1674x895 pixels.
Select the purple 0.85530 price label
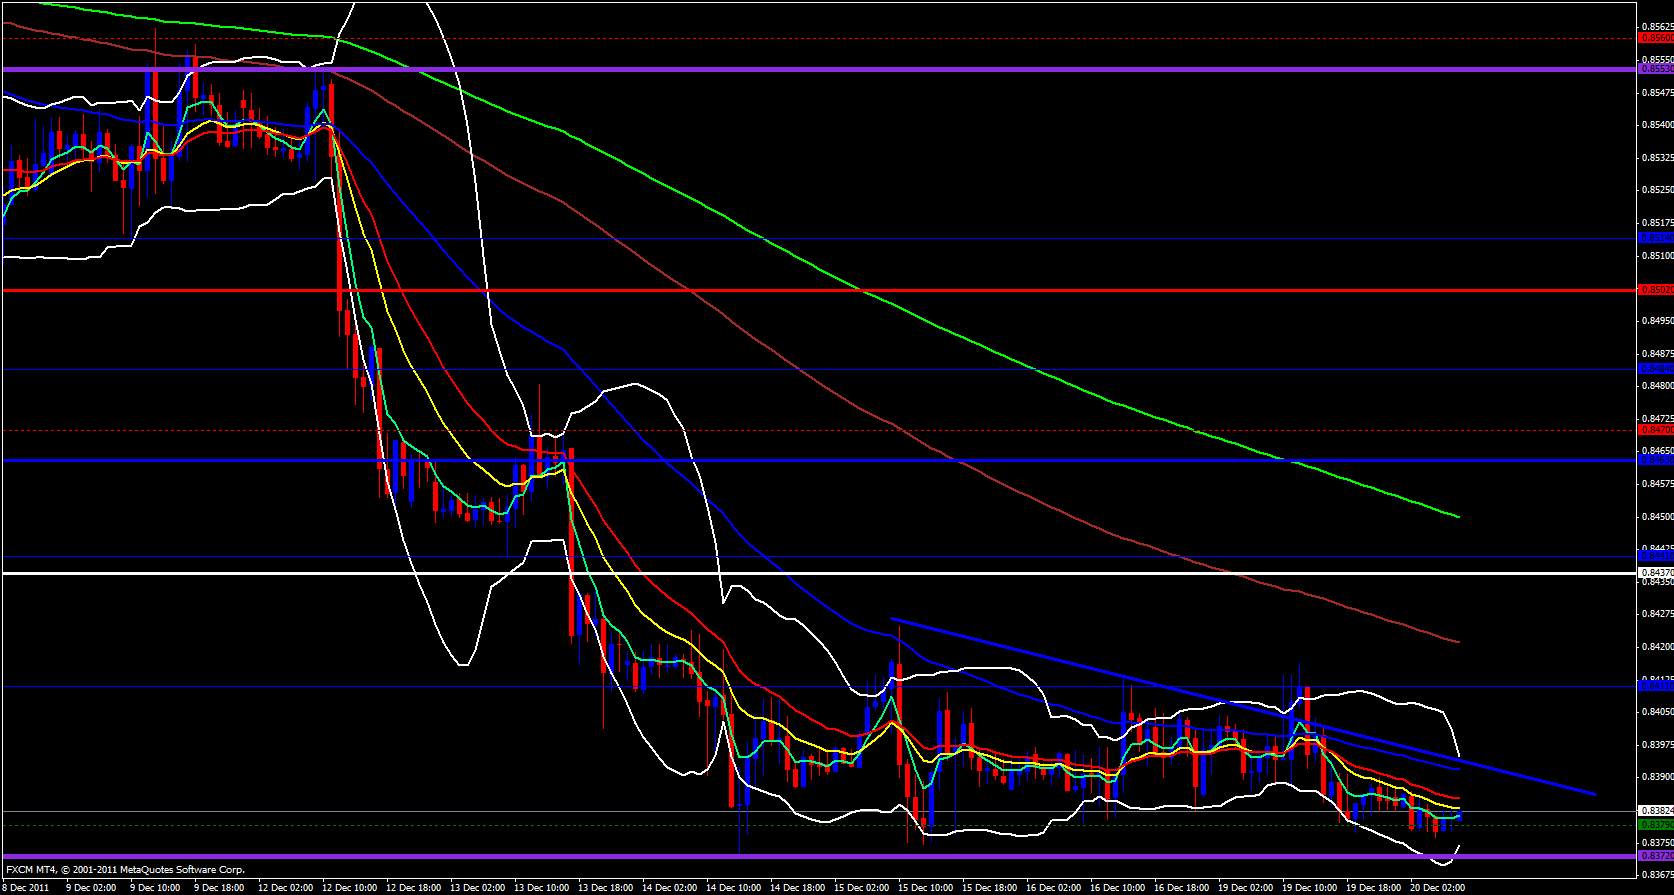coord(1656,69)
